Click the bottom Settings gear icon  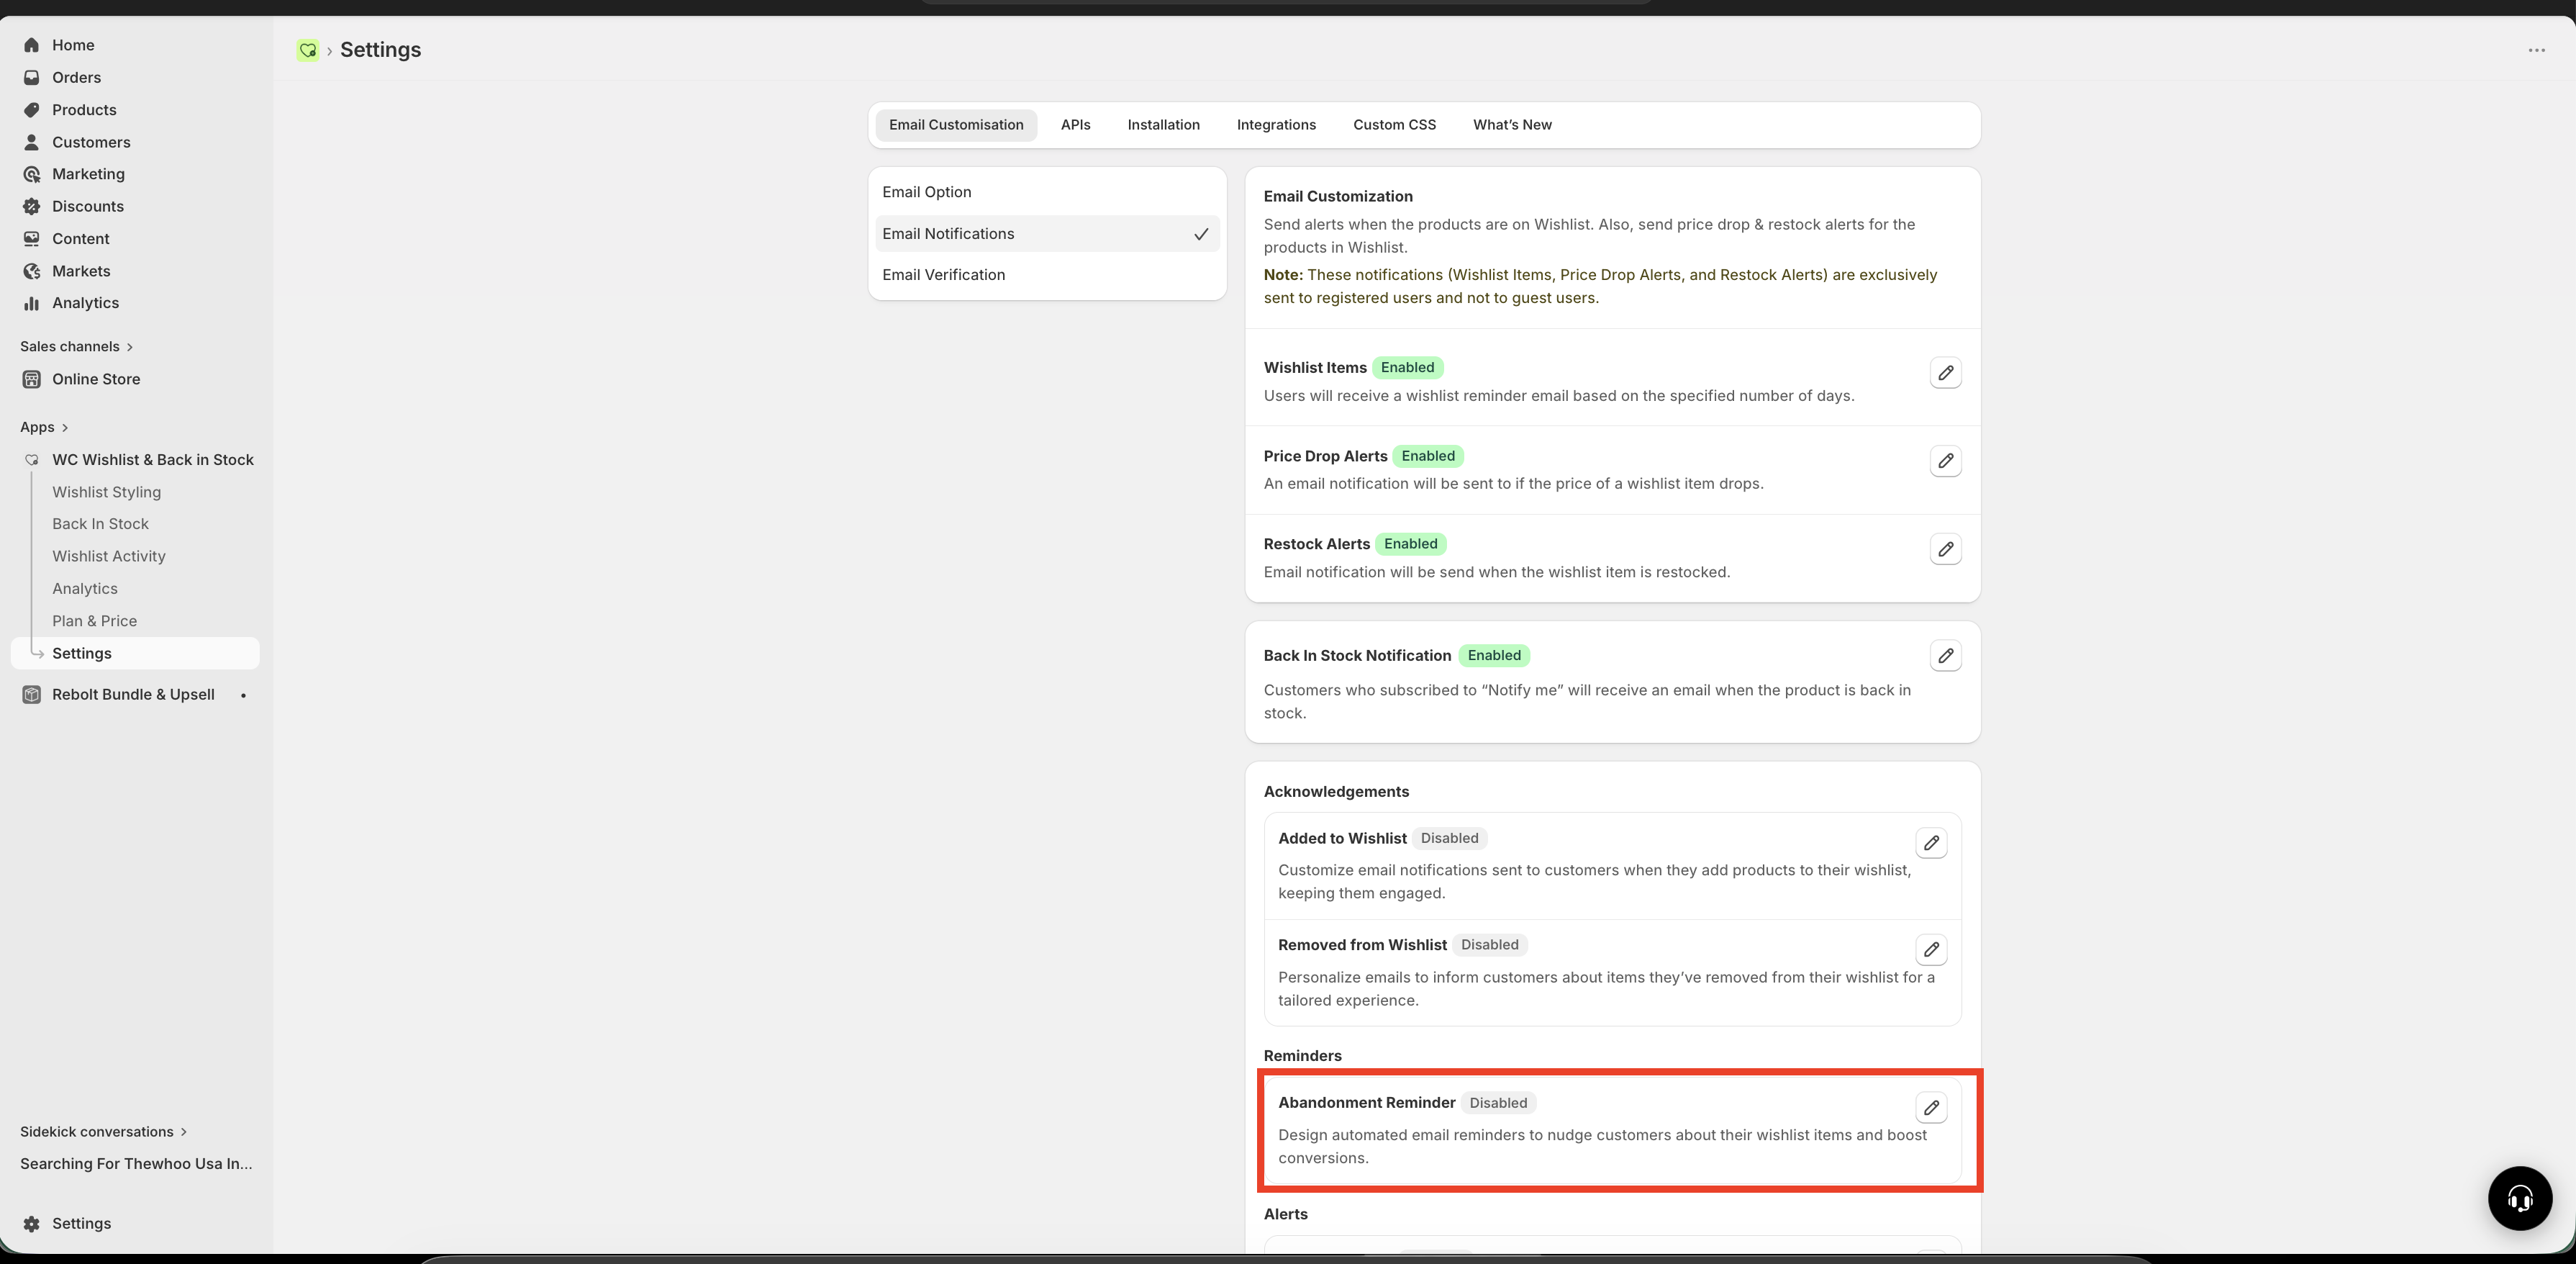click(32, 1223)
